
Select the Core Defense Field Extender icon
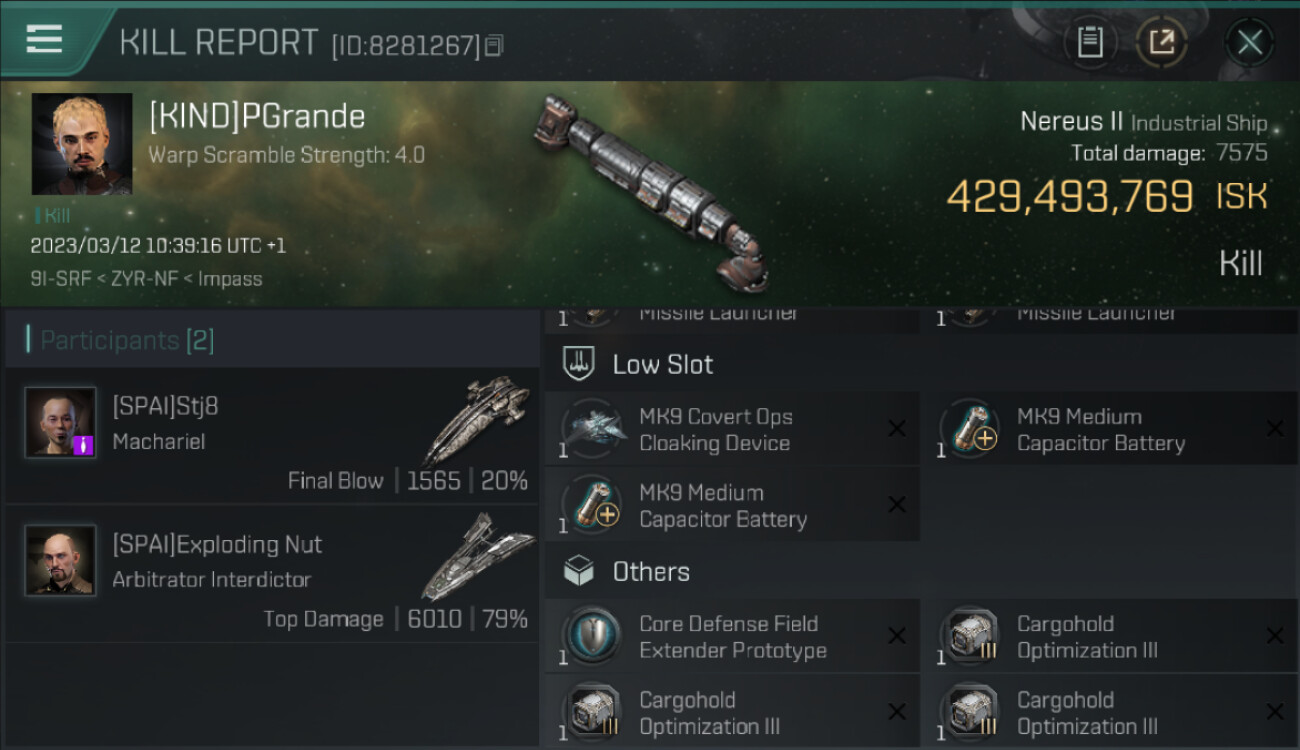(592, 637)
